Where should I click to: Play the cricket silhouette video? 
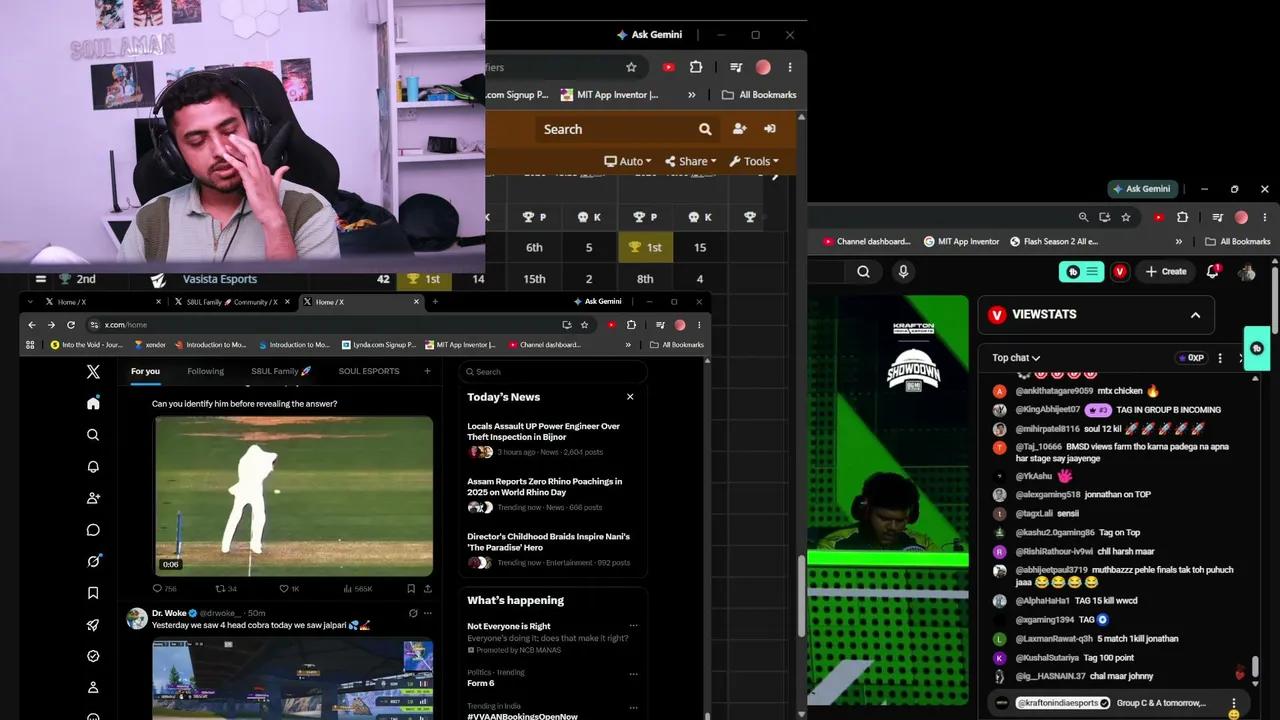pos(293,496)
